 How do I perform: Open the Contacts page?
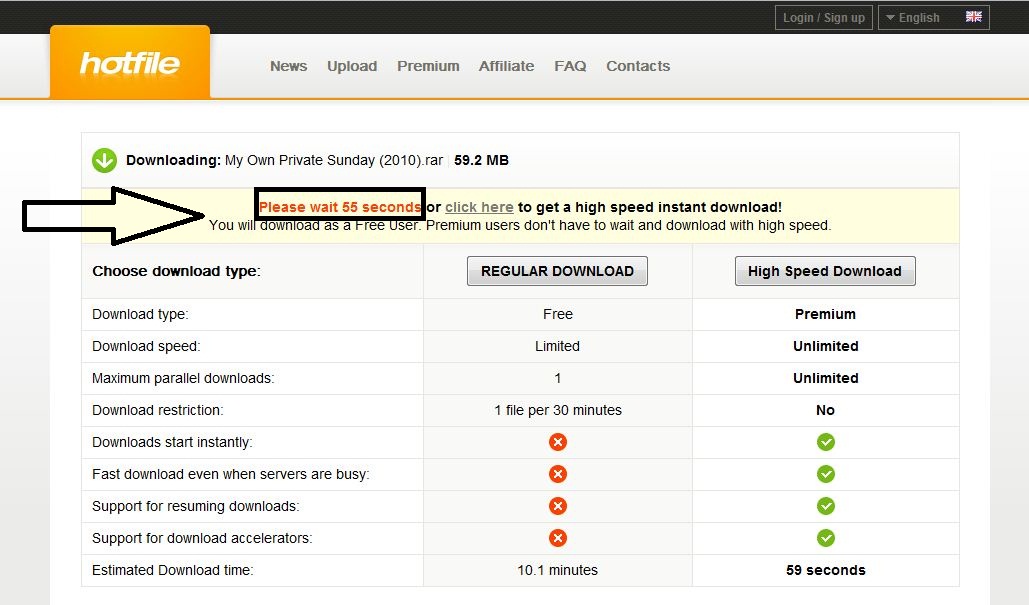(x=638, y=66)
